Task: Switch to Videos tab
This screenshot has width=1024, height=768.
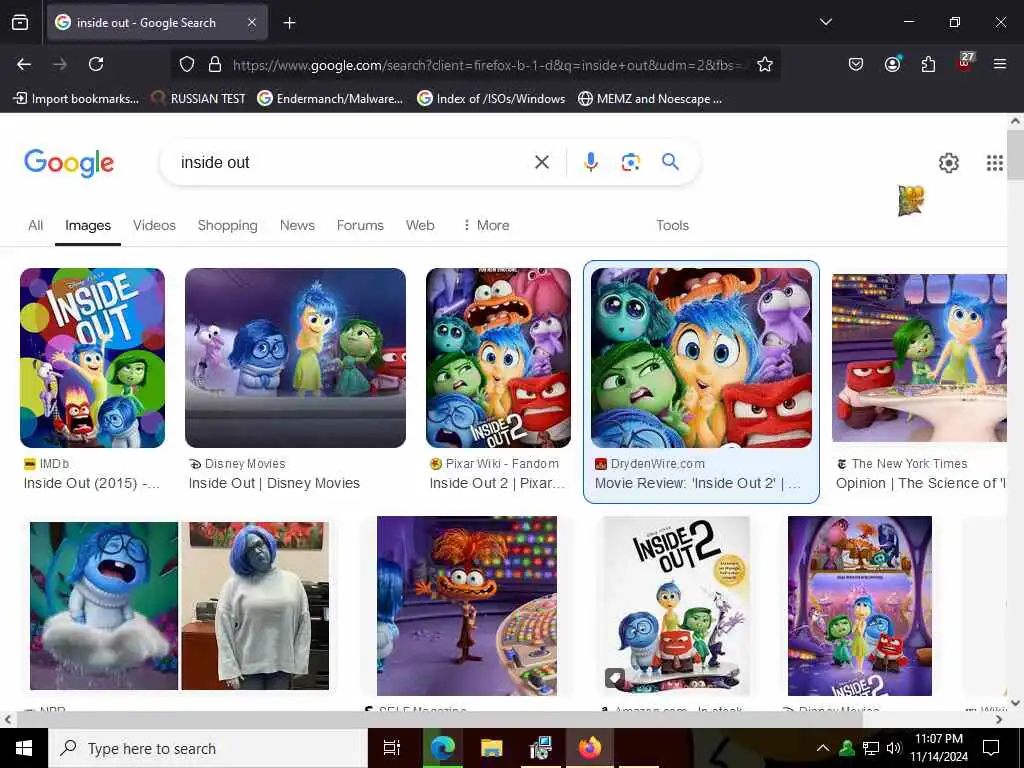Action: (x=154, y=225)
